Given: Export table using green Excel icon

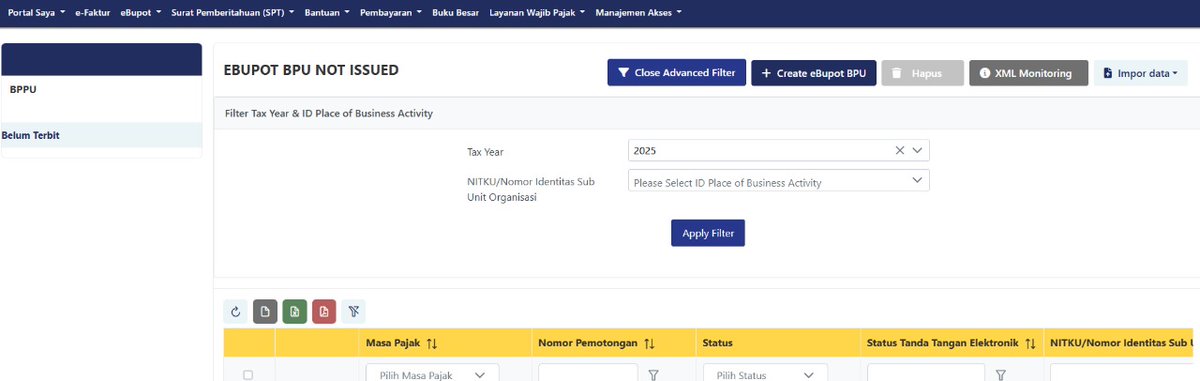Looking at the screenshot, I should pyautogui.click(x=294, y=311).
